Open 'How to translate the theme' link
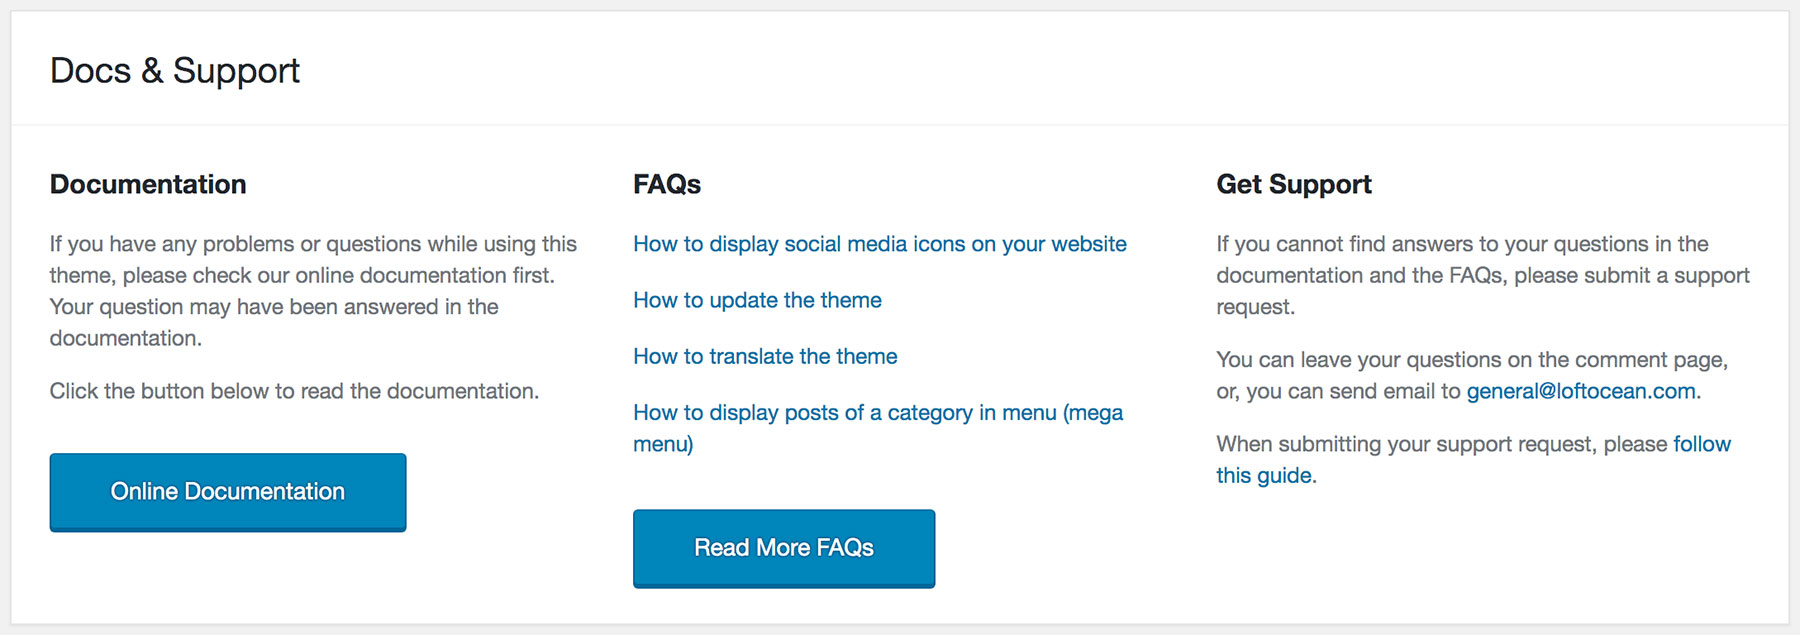 tap(765, 356)
